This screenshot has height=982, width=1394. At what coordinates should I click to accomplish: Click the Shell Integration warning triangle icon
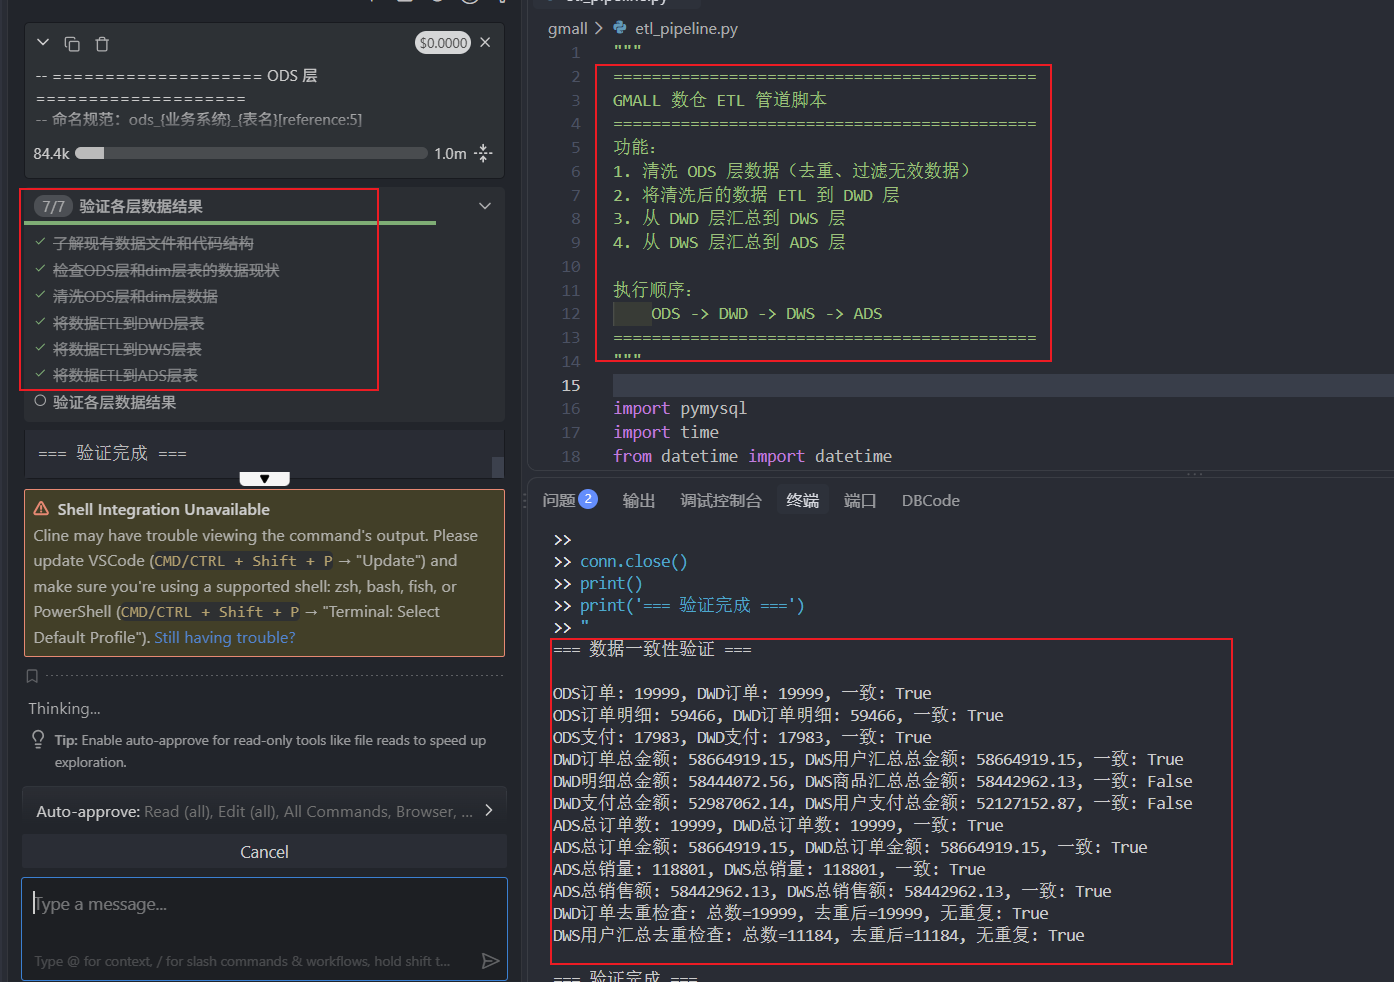[41, 509]
